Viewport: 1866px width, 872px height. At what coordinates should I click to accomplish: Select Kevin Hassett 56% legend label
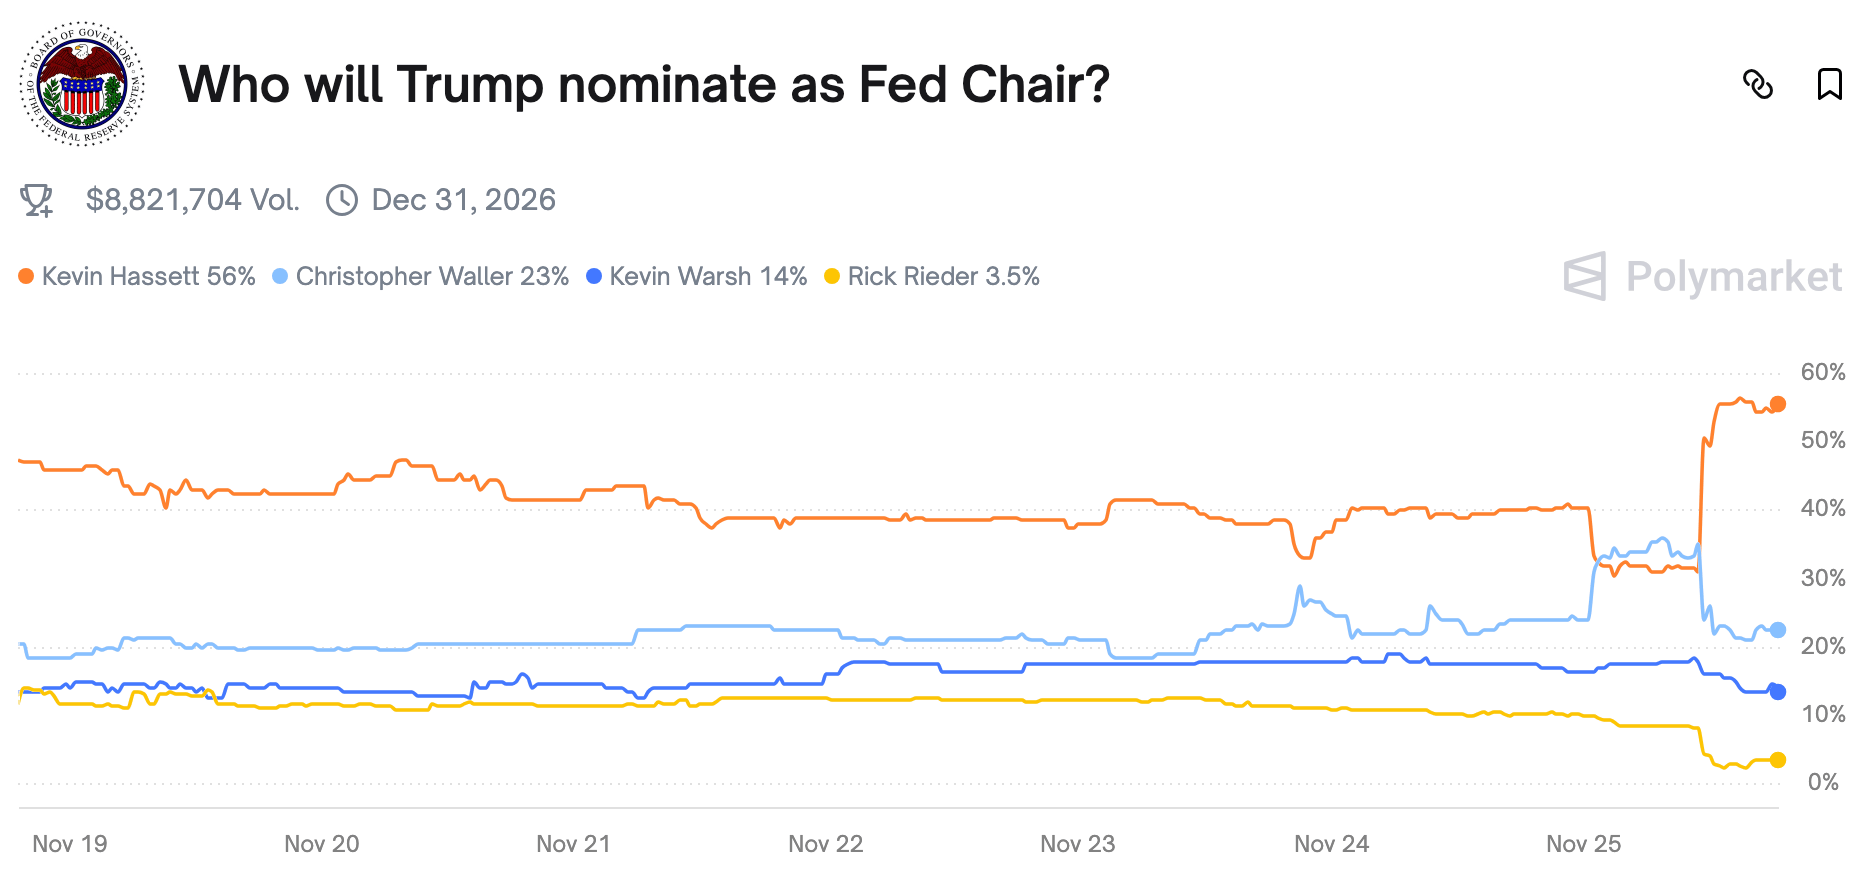pos(148,276)
